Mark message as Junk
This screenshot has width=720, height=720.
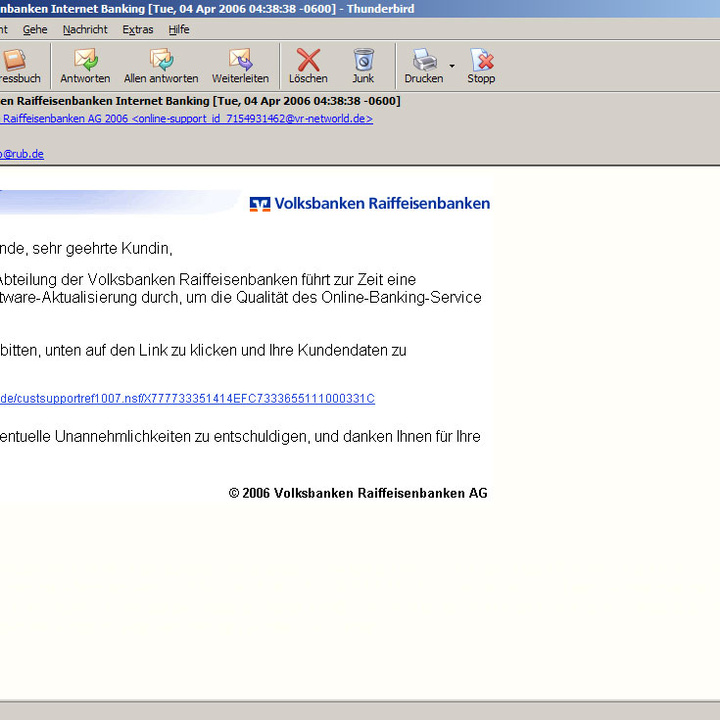coord(363,66)
